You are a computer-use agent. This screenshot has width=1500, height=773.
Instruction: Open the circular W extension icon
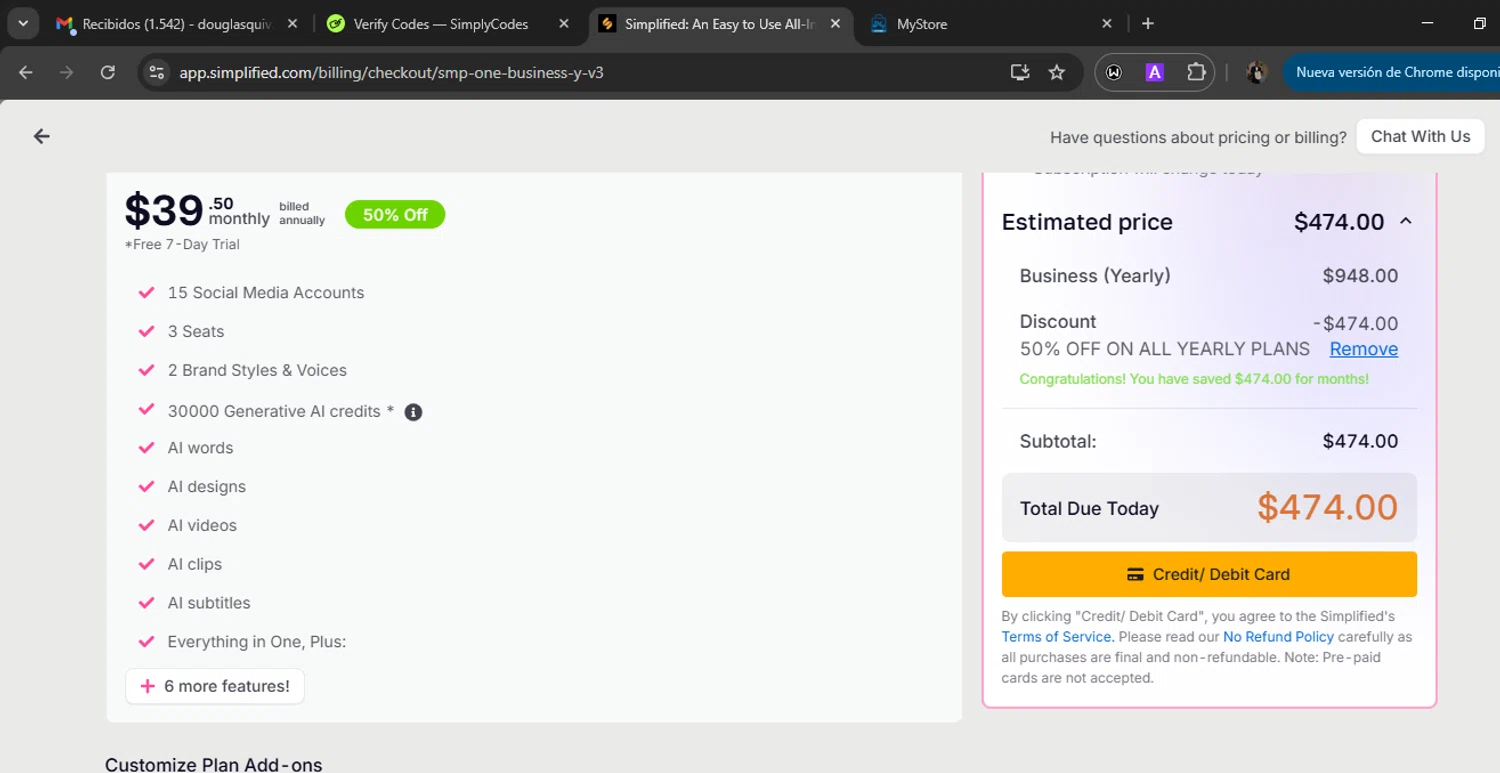1114,72
